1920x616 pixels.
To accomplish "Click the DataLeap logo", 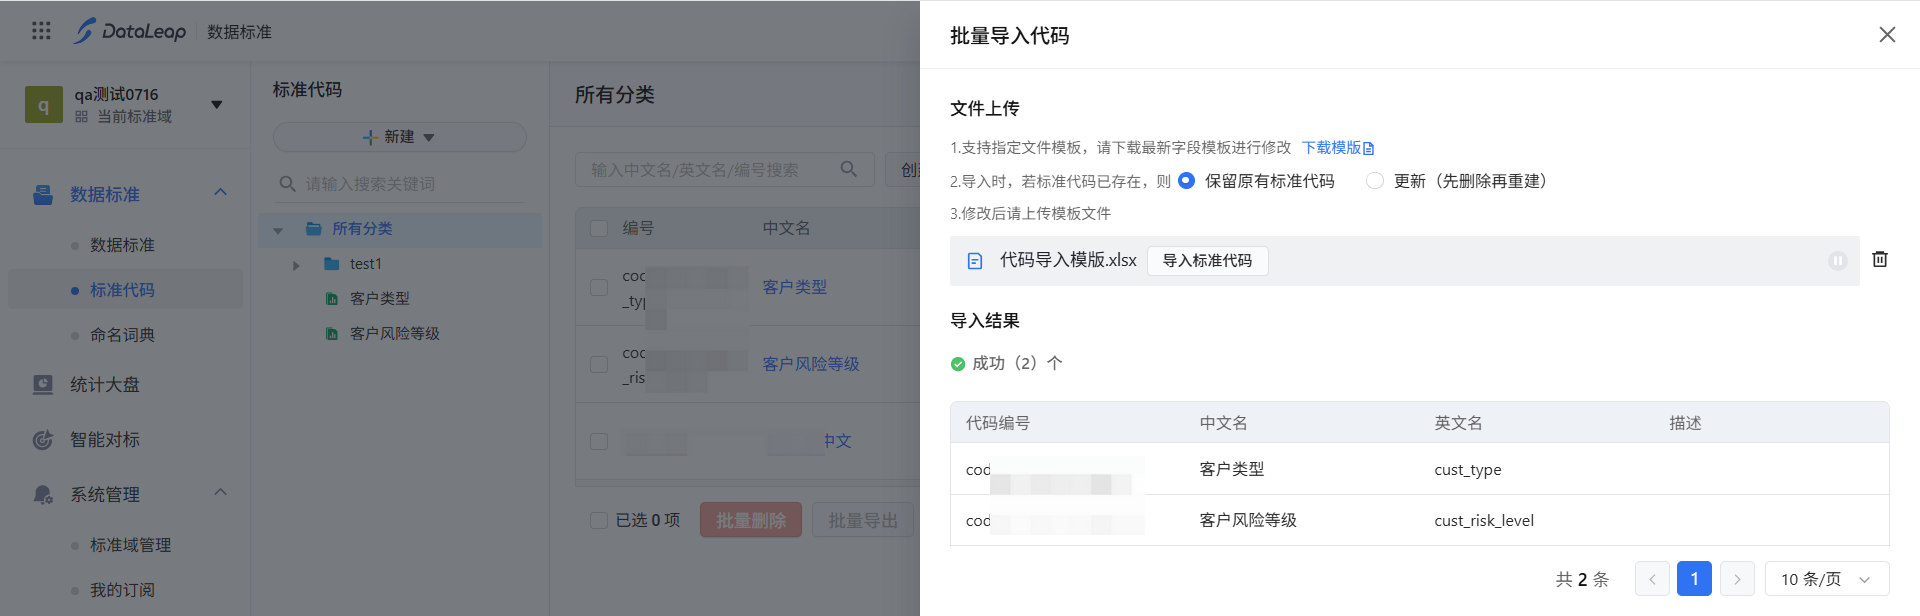I will coord(130,31).
